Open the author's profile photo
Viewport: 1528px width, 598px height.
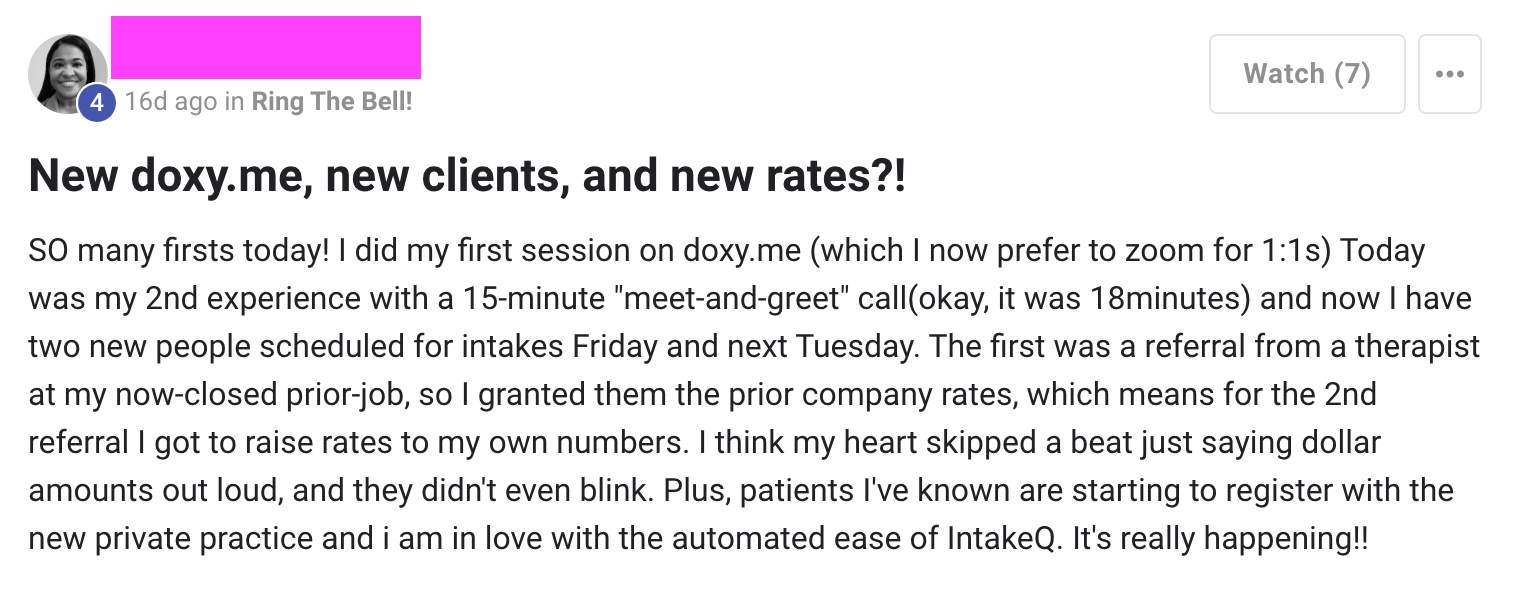coord(66,72)
